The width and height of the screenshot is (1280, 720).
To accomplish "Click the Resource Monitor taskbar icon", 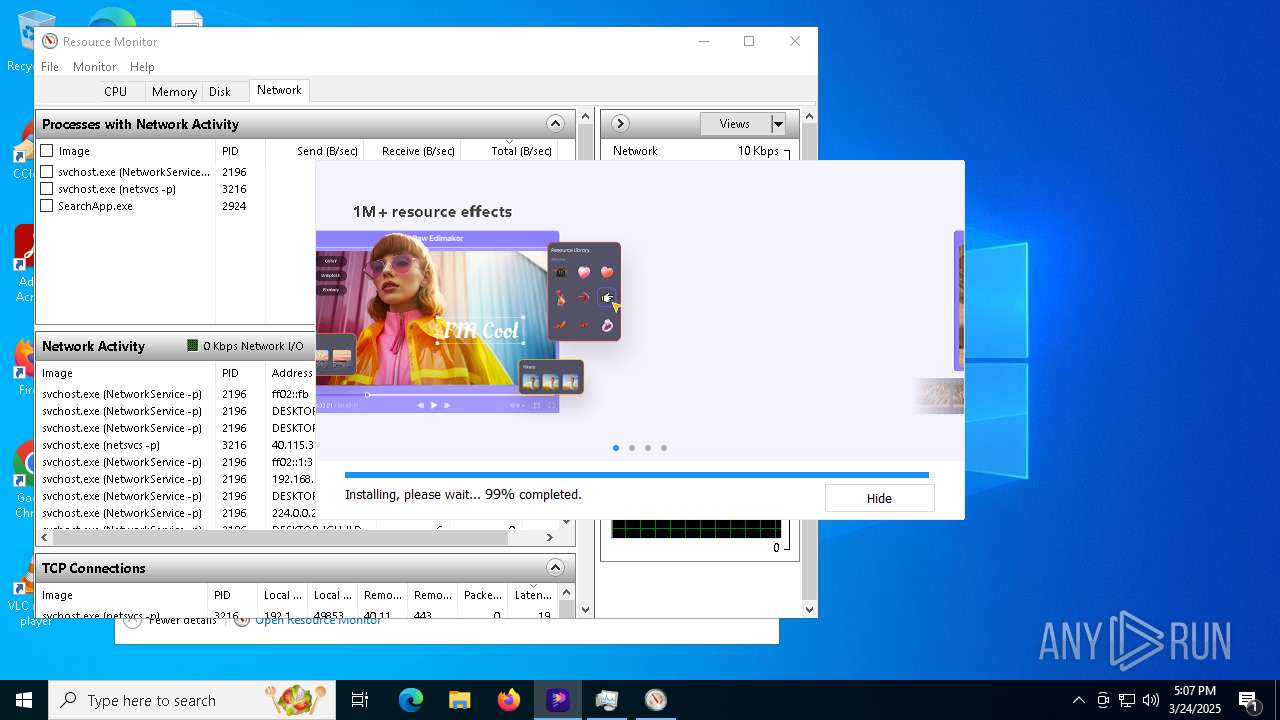I will tap(656, 700).
